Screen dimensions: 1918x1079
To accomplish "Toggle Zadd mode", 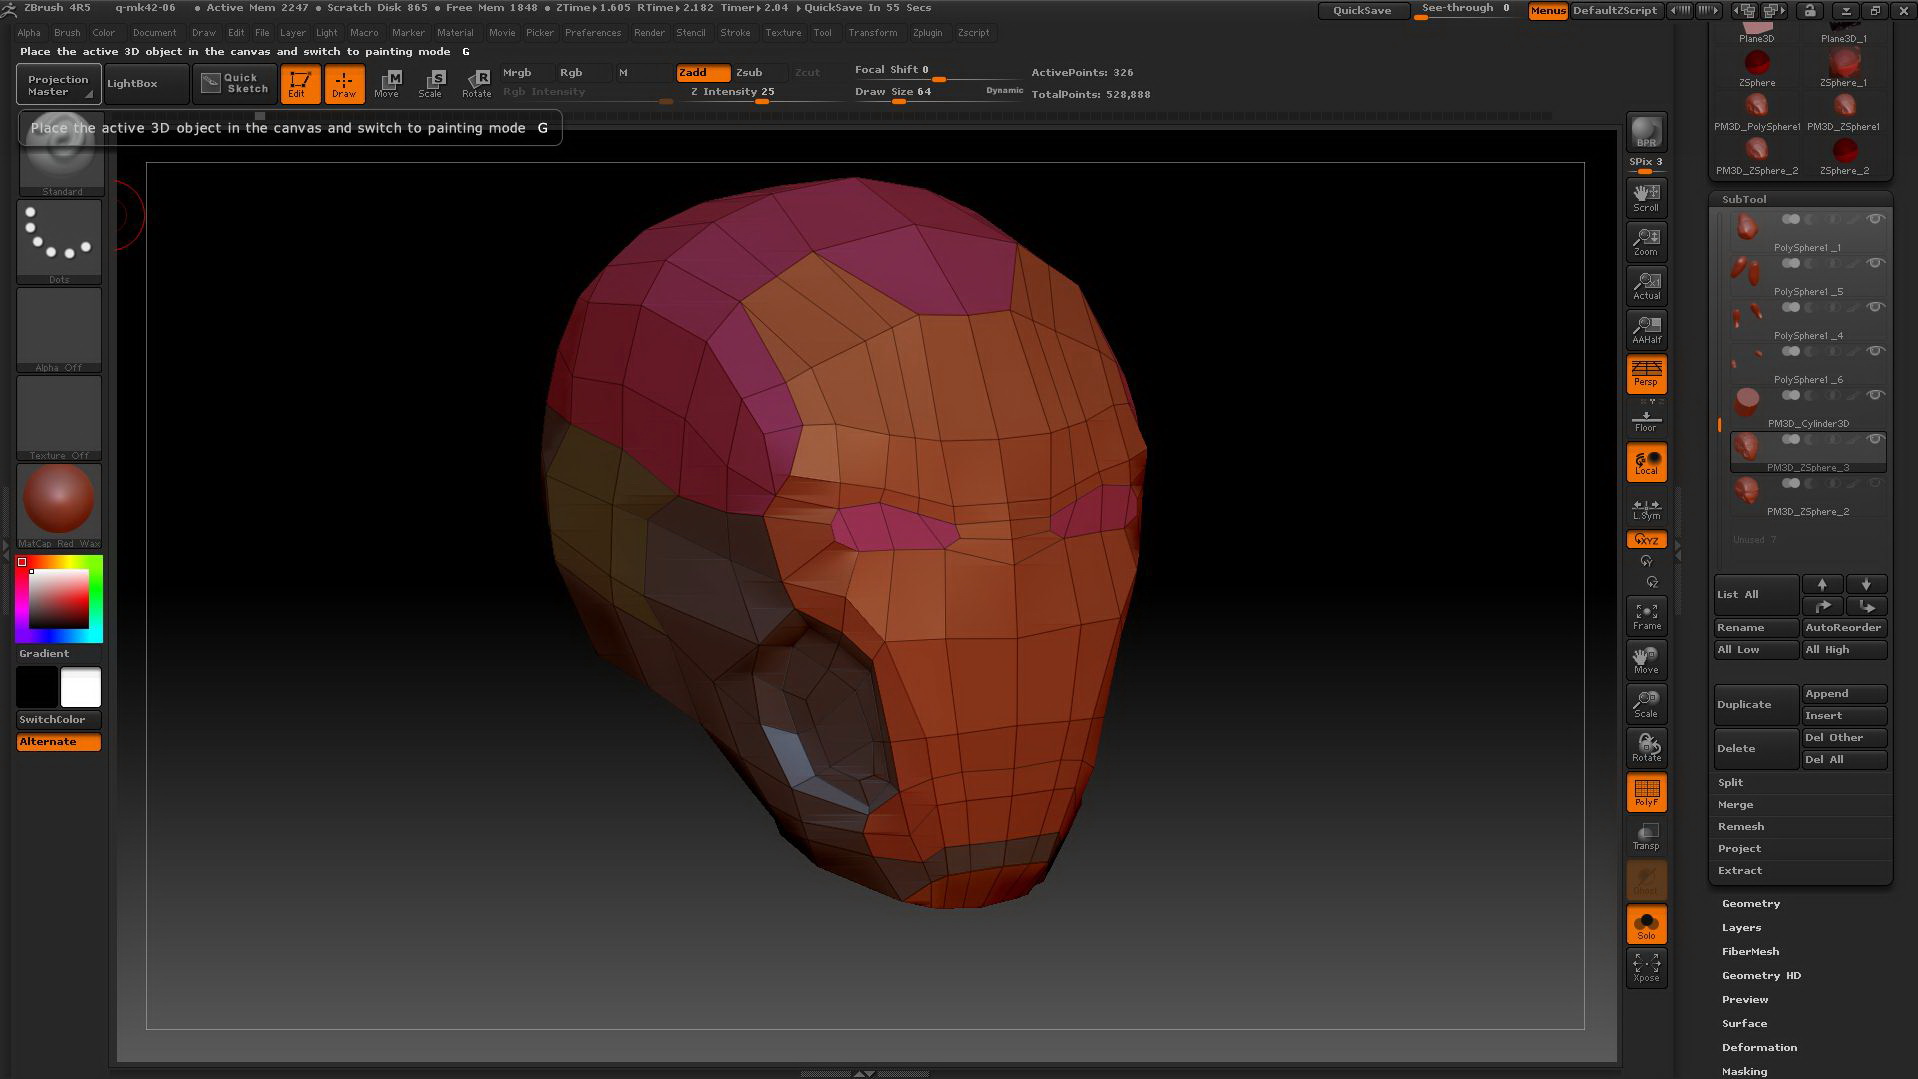I will (703, 73).
